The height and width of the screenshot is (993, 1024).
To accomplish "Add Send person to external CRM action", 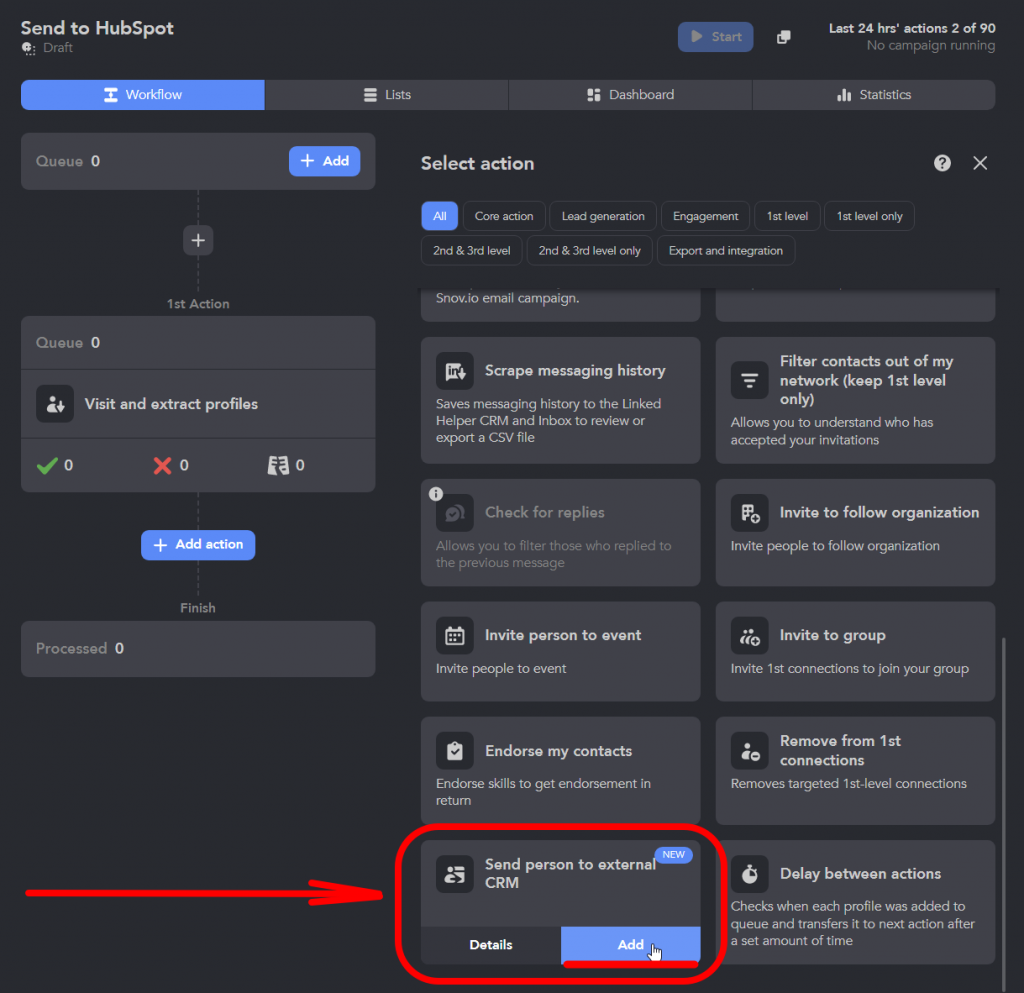I will (630, 945).
